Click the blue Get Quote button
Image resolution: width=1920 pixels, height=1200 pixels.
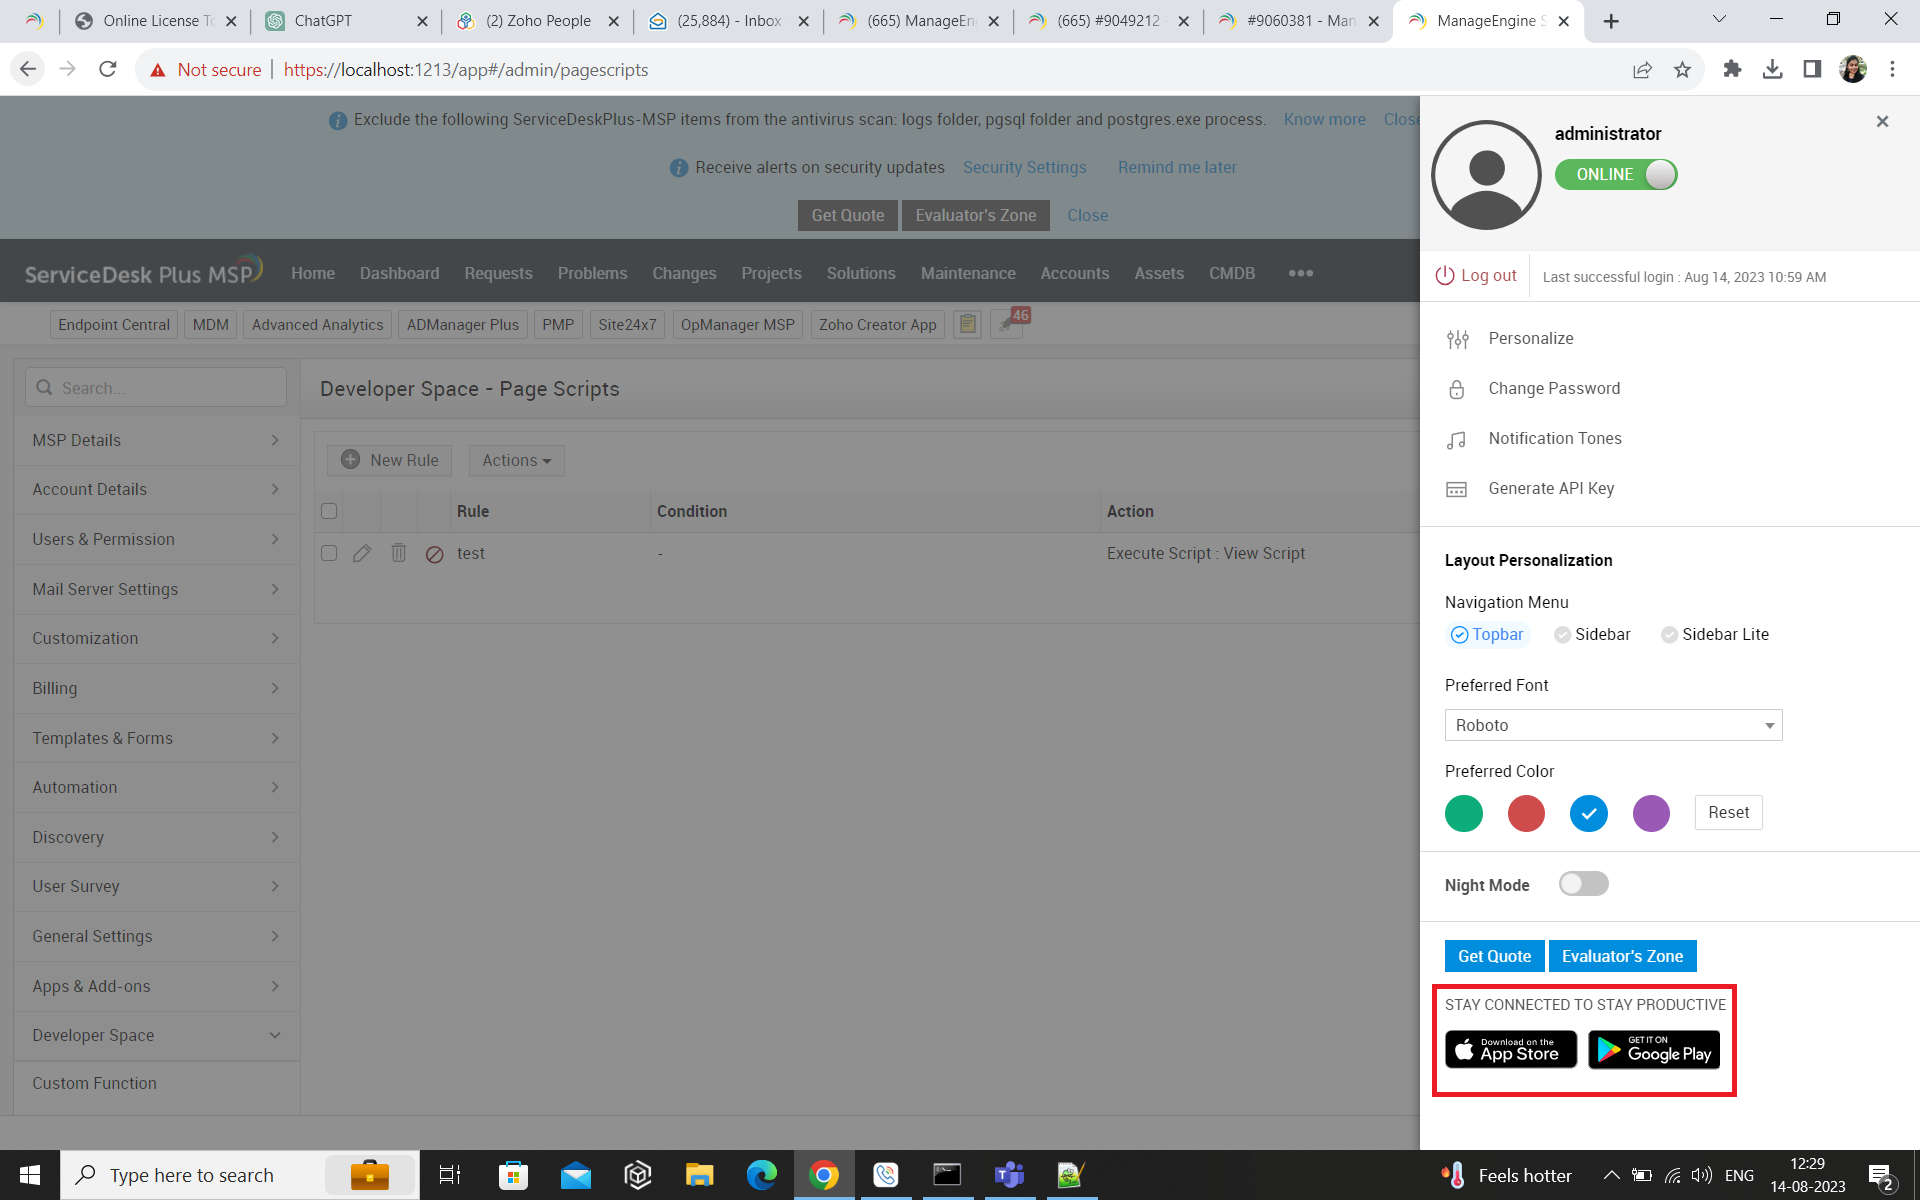click(x=1494, y=956)
